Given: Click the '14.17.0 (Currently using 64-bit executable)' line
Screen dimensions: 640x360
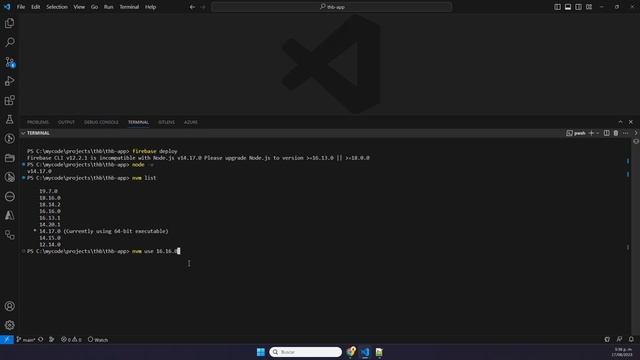Looking at the screenshot, I should (103, 231).
